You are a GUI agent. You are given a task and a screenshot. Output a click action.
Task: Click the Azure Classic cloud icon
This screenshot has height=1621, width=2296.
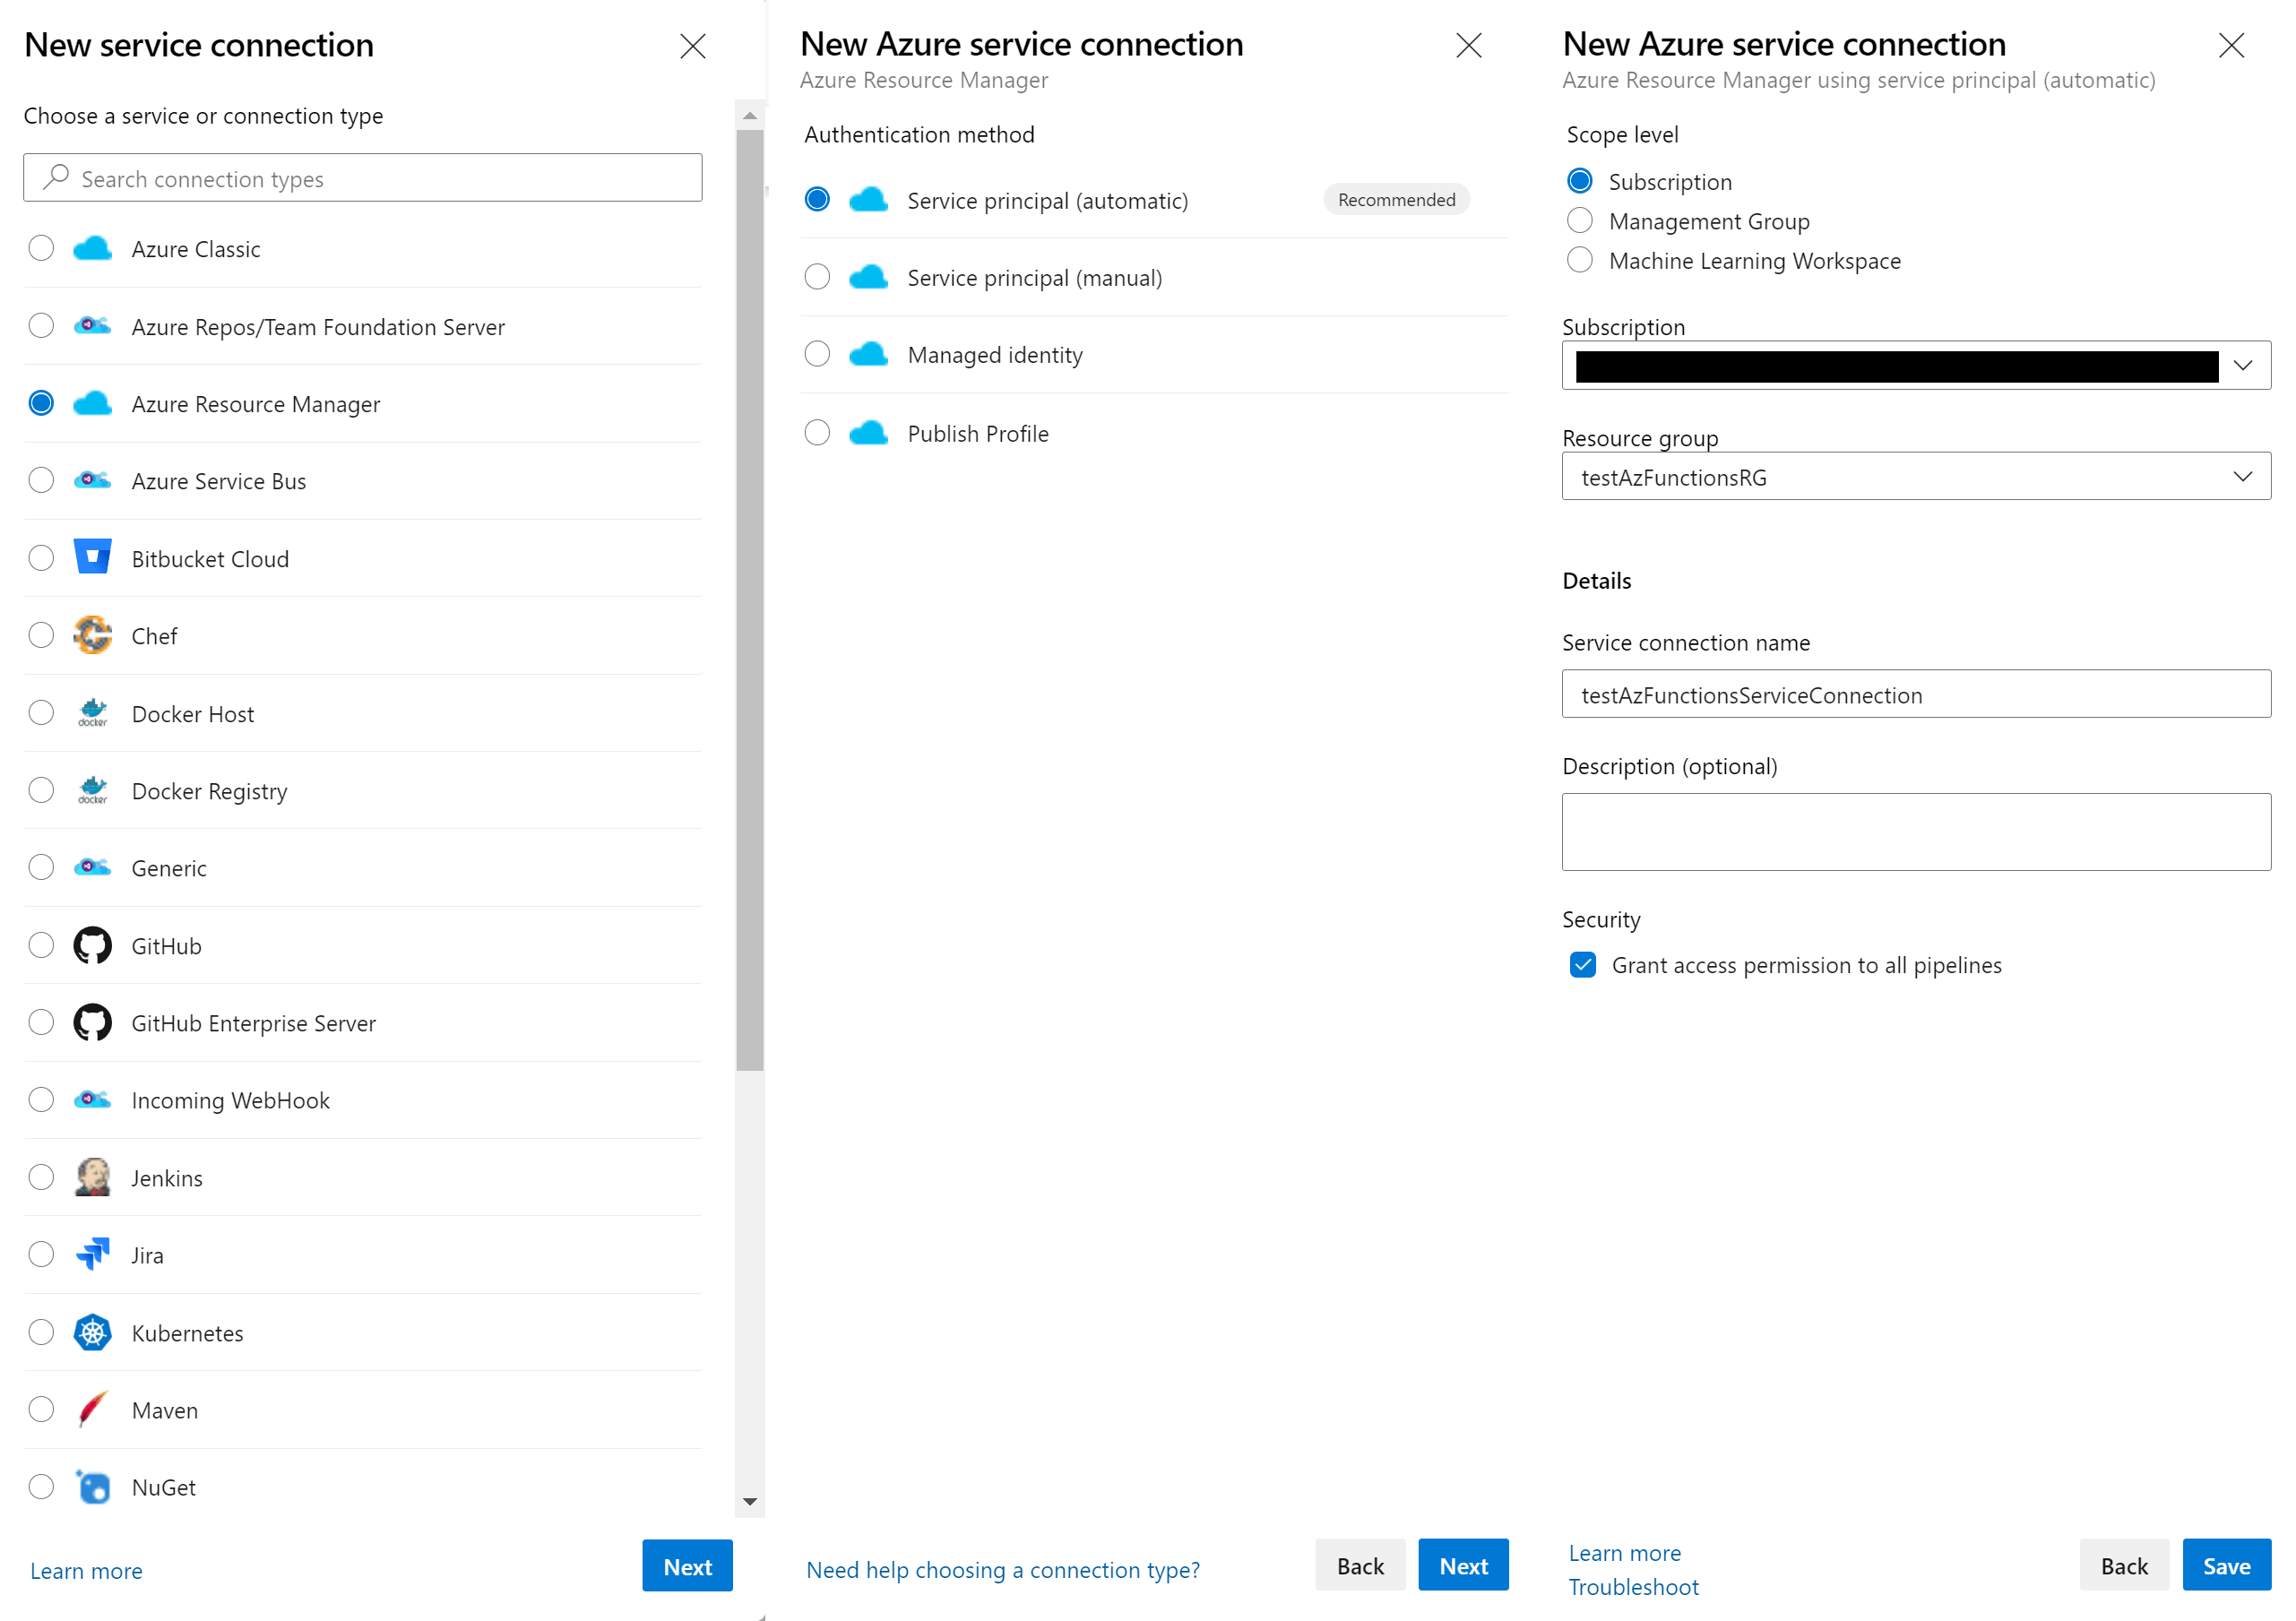(x=92, y=248)
